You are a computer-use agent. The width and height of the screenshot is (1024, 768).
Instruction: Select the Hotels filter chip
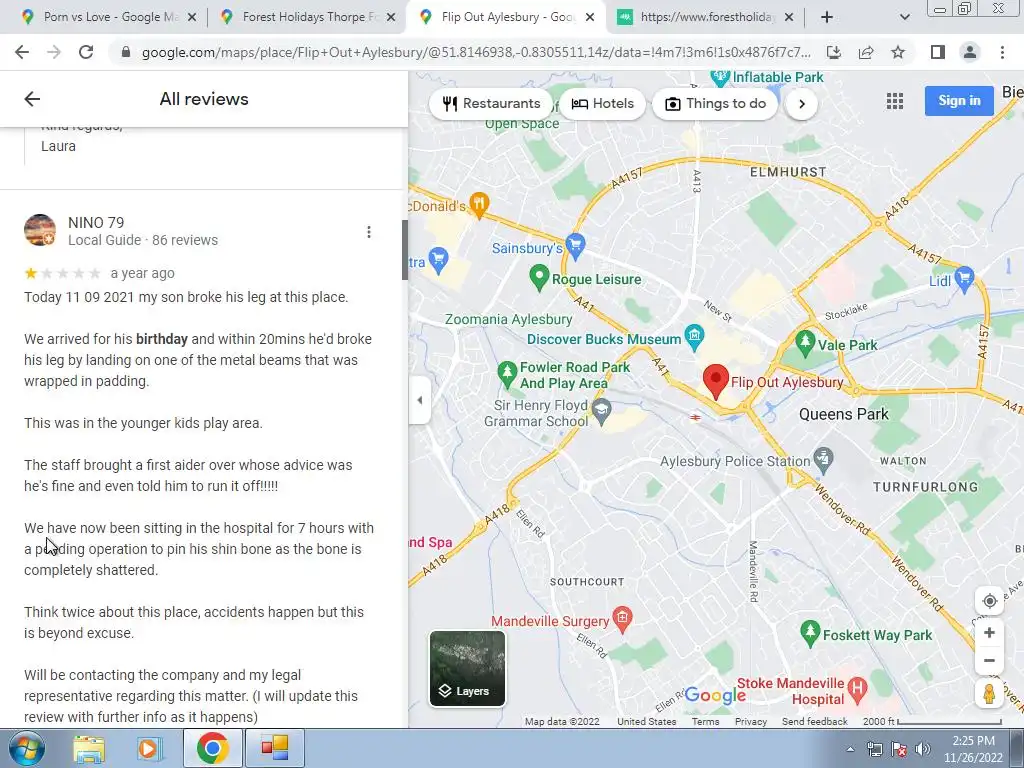[x=602, y=103]
